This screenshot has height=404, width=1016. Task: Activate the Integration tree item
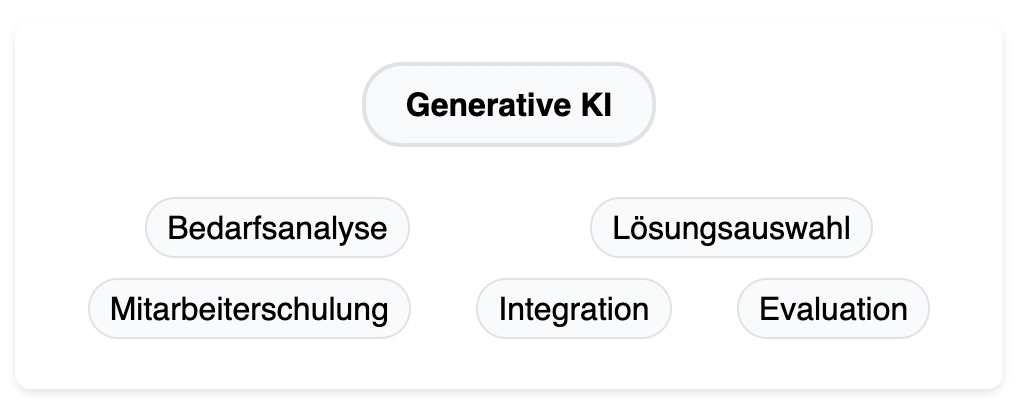click(x=573, y=309)
